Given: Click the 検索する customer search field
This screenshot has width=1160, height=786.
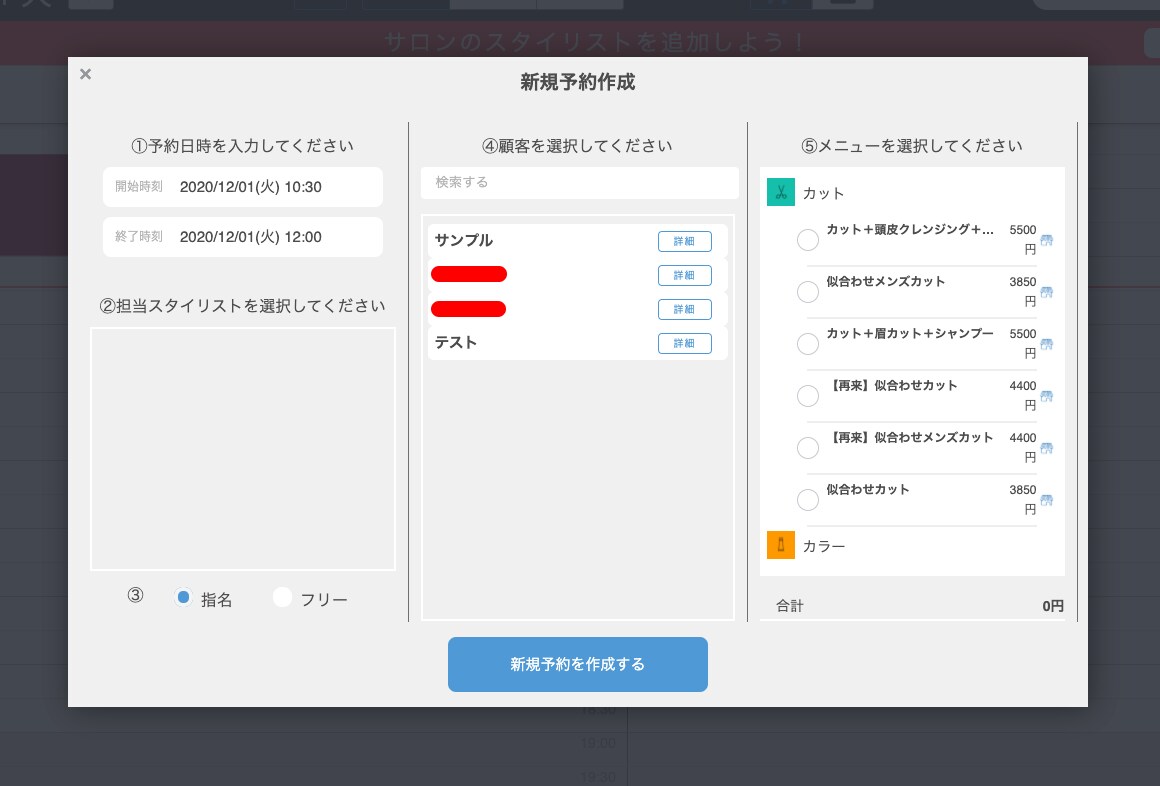Looking at the screenshot, I should [x=579, y=182].
